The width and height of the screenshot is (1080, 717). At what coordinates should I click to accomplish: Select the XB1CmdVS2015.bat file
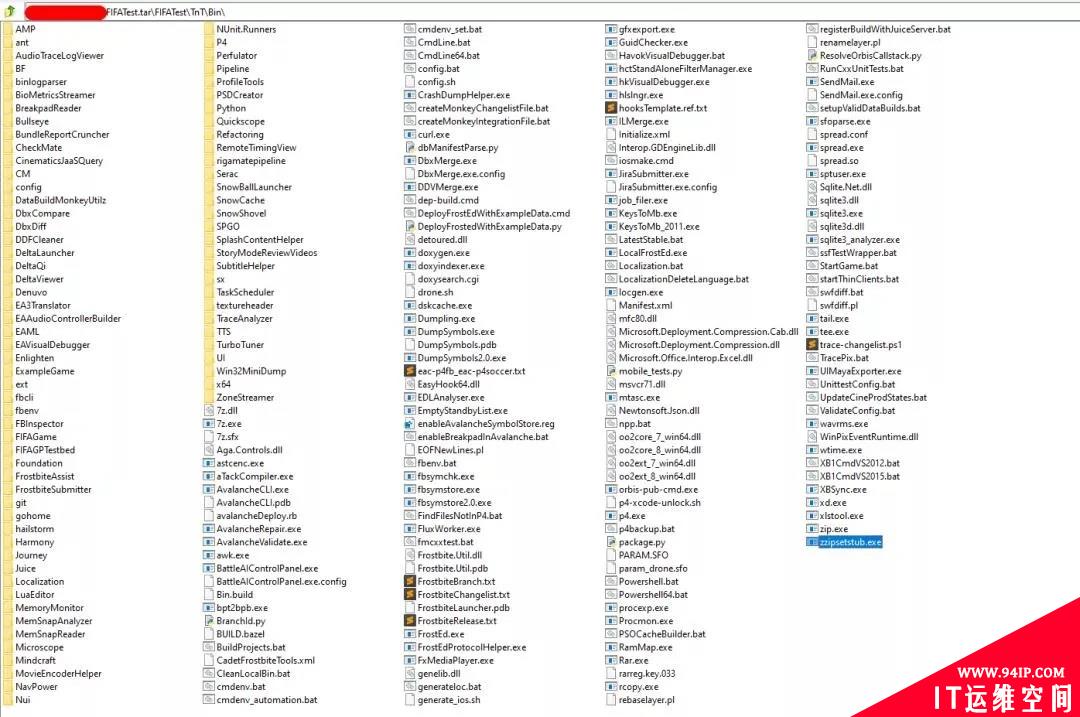[859, 476]
